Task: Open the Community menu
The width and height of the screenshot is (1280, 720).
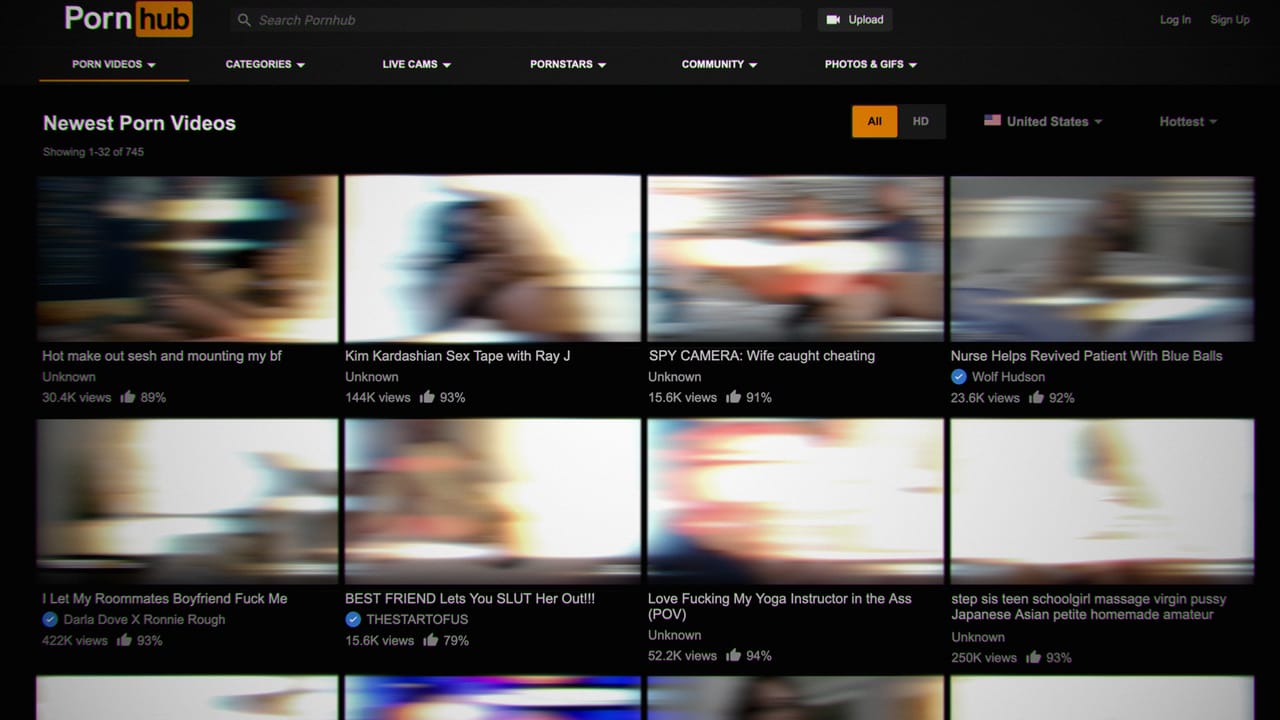Action: tap(720, 64)
